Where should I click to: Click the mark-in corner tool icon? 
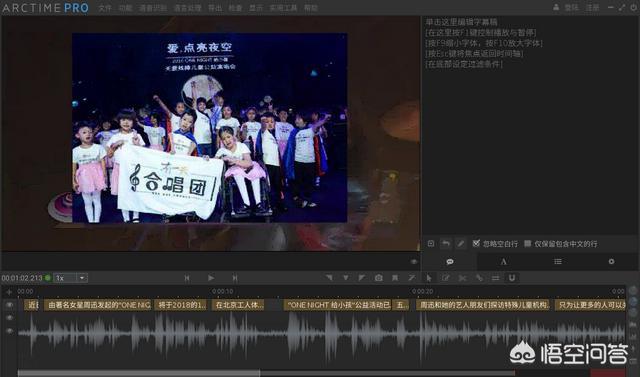[329, 278]
